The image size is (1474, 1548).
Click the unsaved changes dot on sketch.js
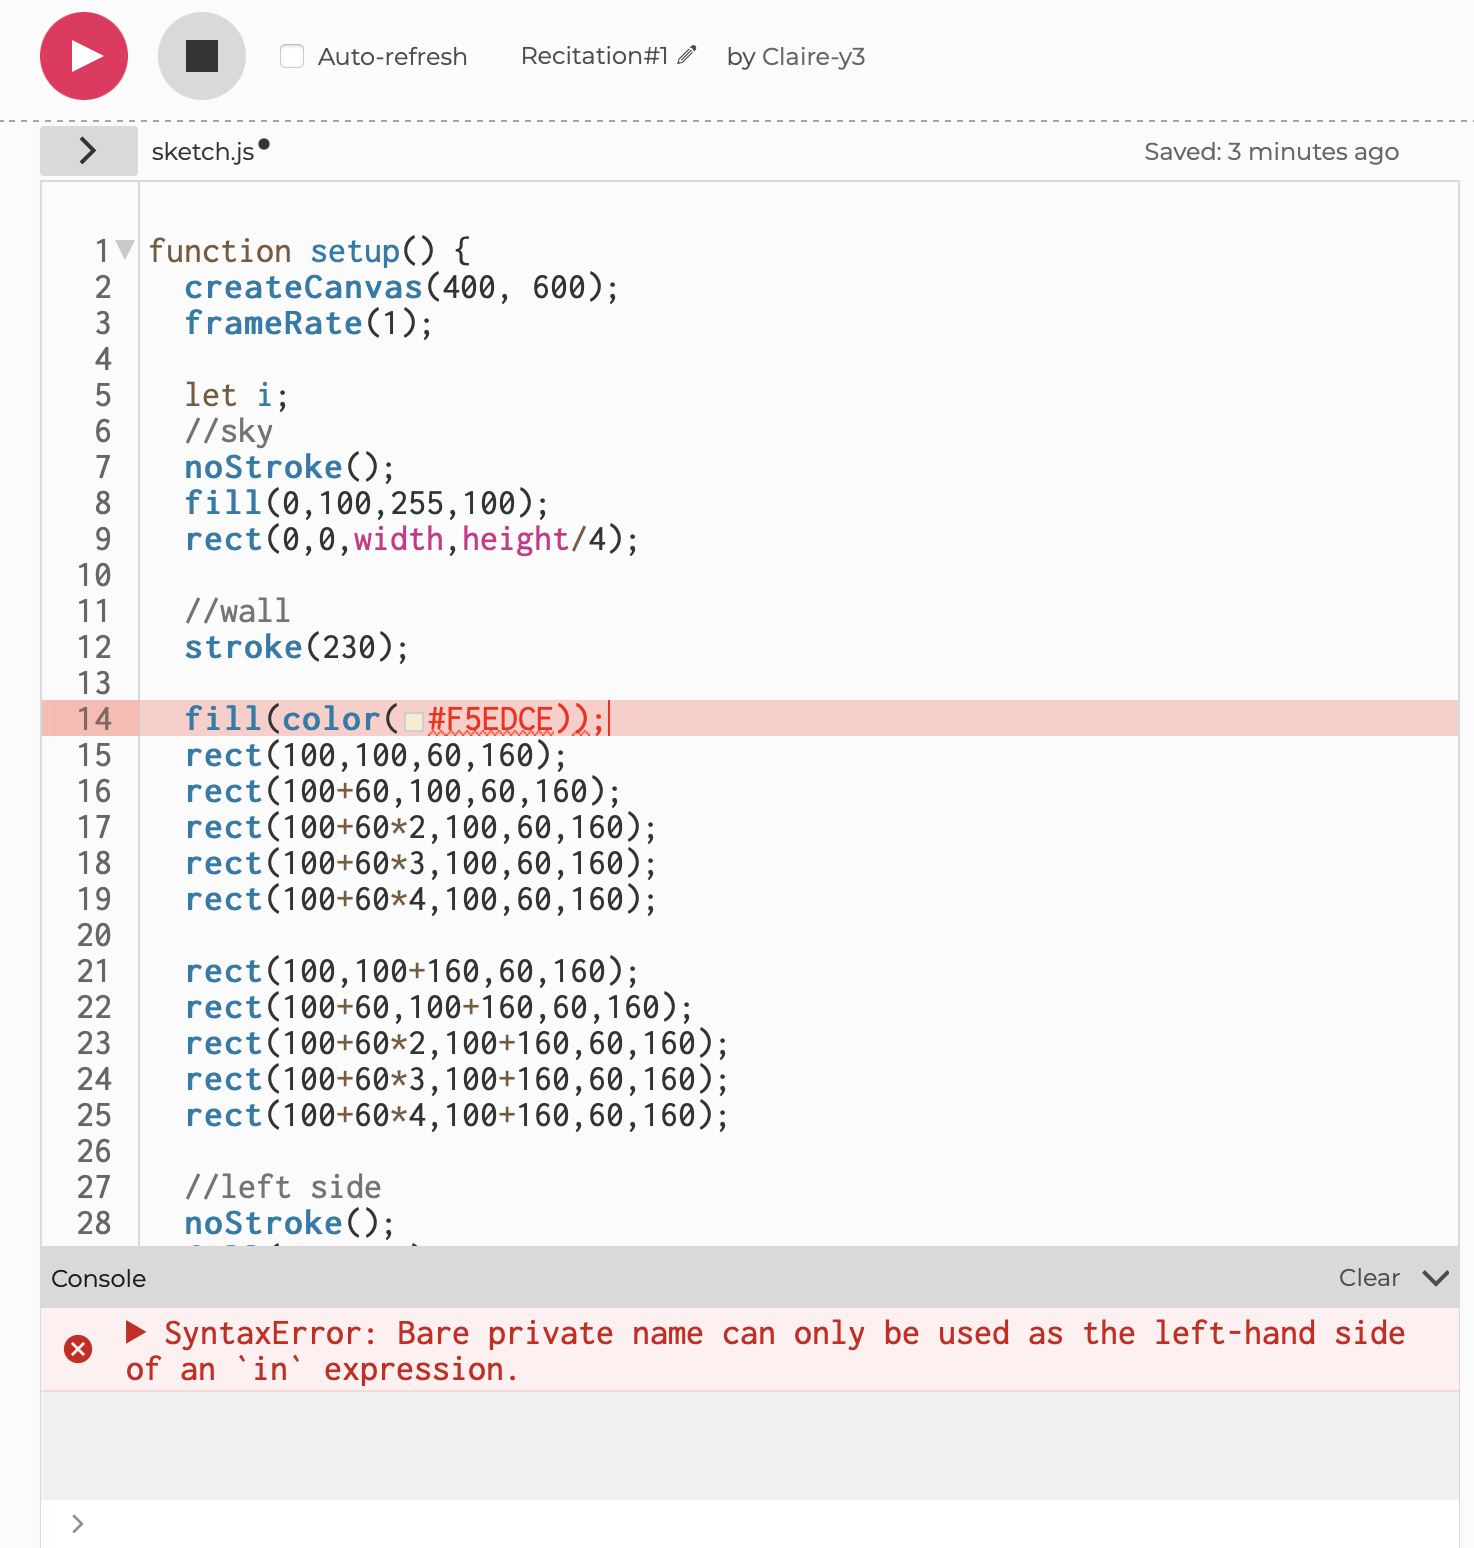tap(263, 143)
